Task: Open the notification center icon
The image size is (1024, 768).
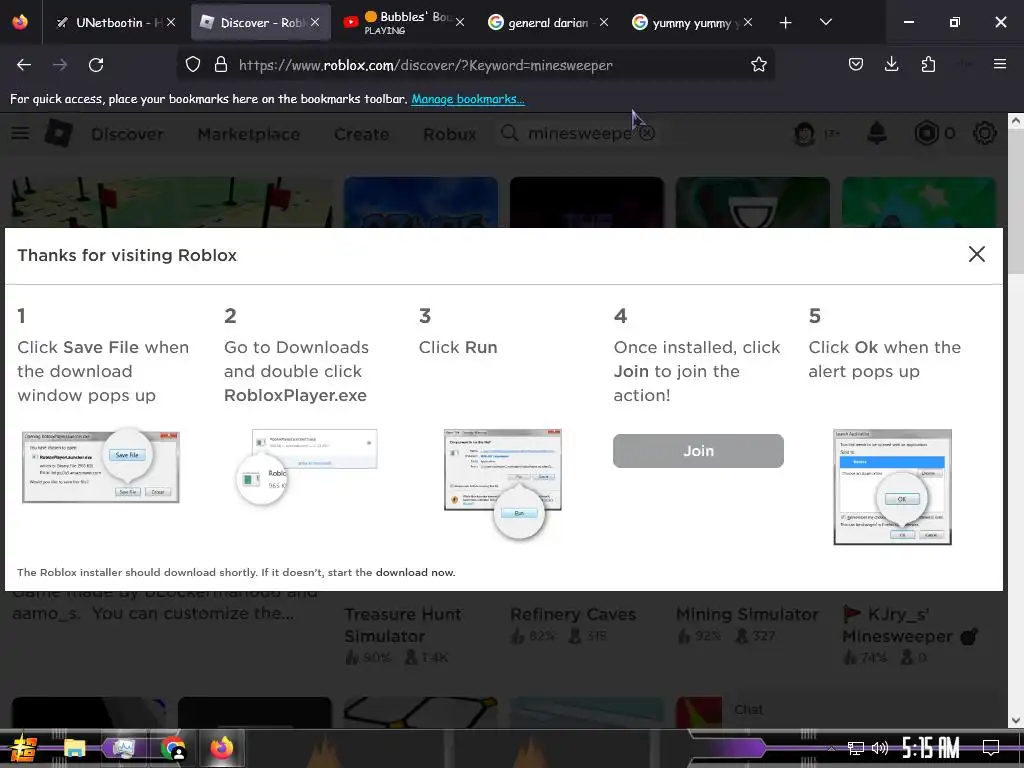Action: click(x=991, y=747)
